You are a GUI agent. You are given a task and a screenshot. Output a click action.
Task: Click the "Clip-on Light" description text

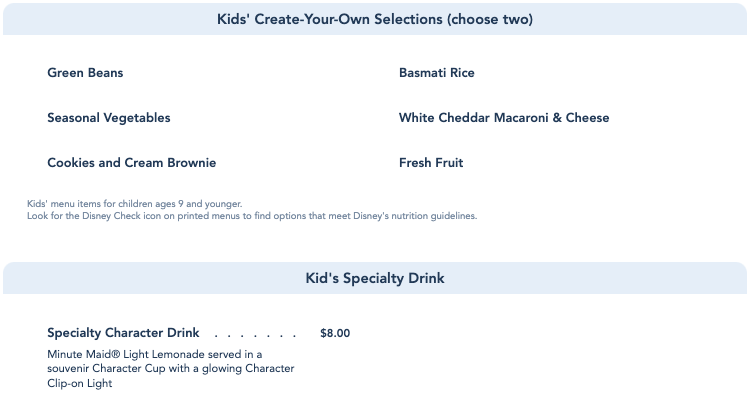79,384
